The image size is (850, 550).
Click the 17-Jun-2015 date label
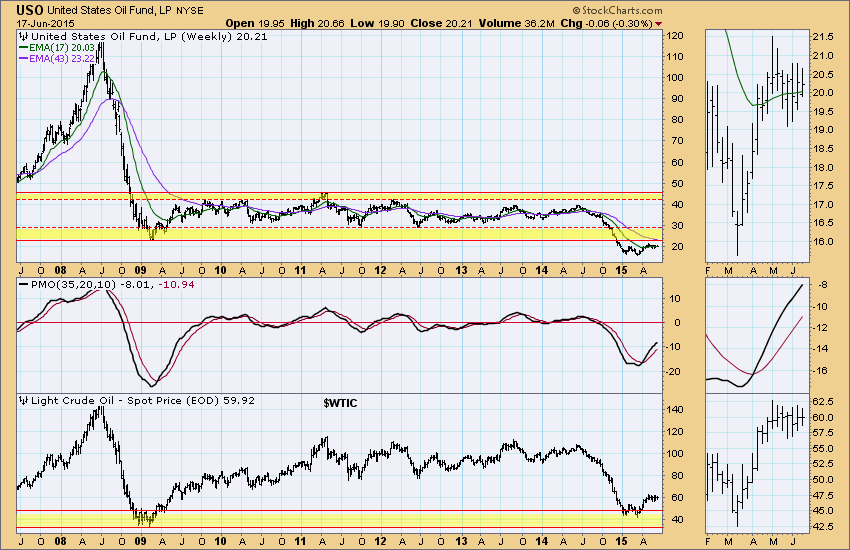click(45, 24)
